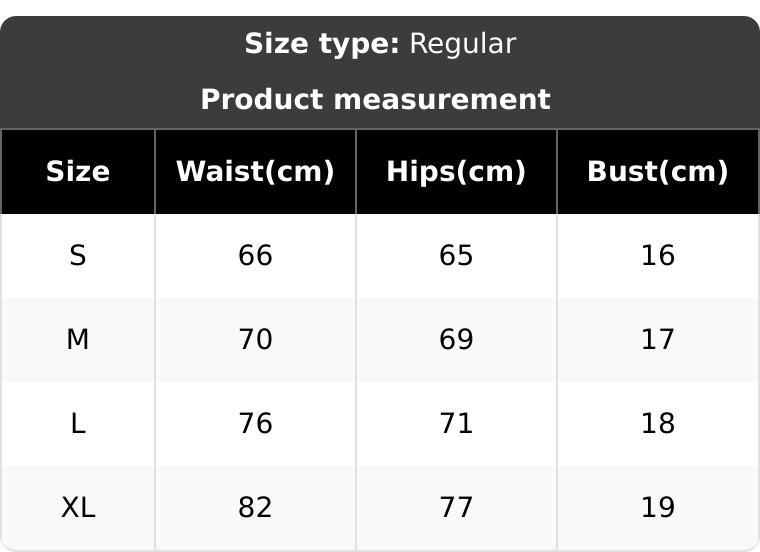Select the M size row label
Viewport: 760px width, 552px height.
78,340
